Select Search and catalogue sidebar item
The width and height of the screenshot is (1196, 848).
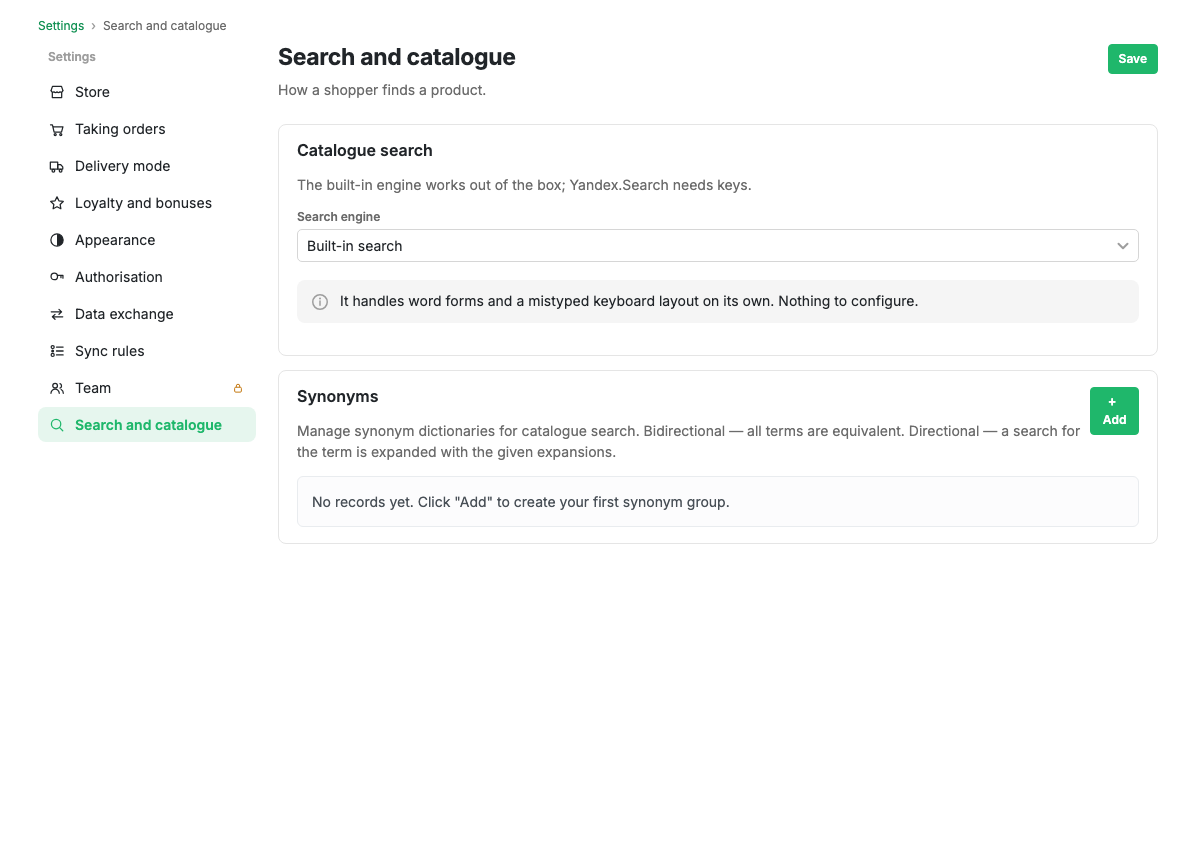point(146,426)
